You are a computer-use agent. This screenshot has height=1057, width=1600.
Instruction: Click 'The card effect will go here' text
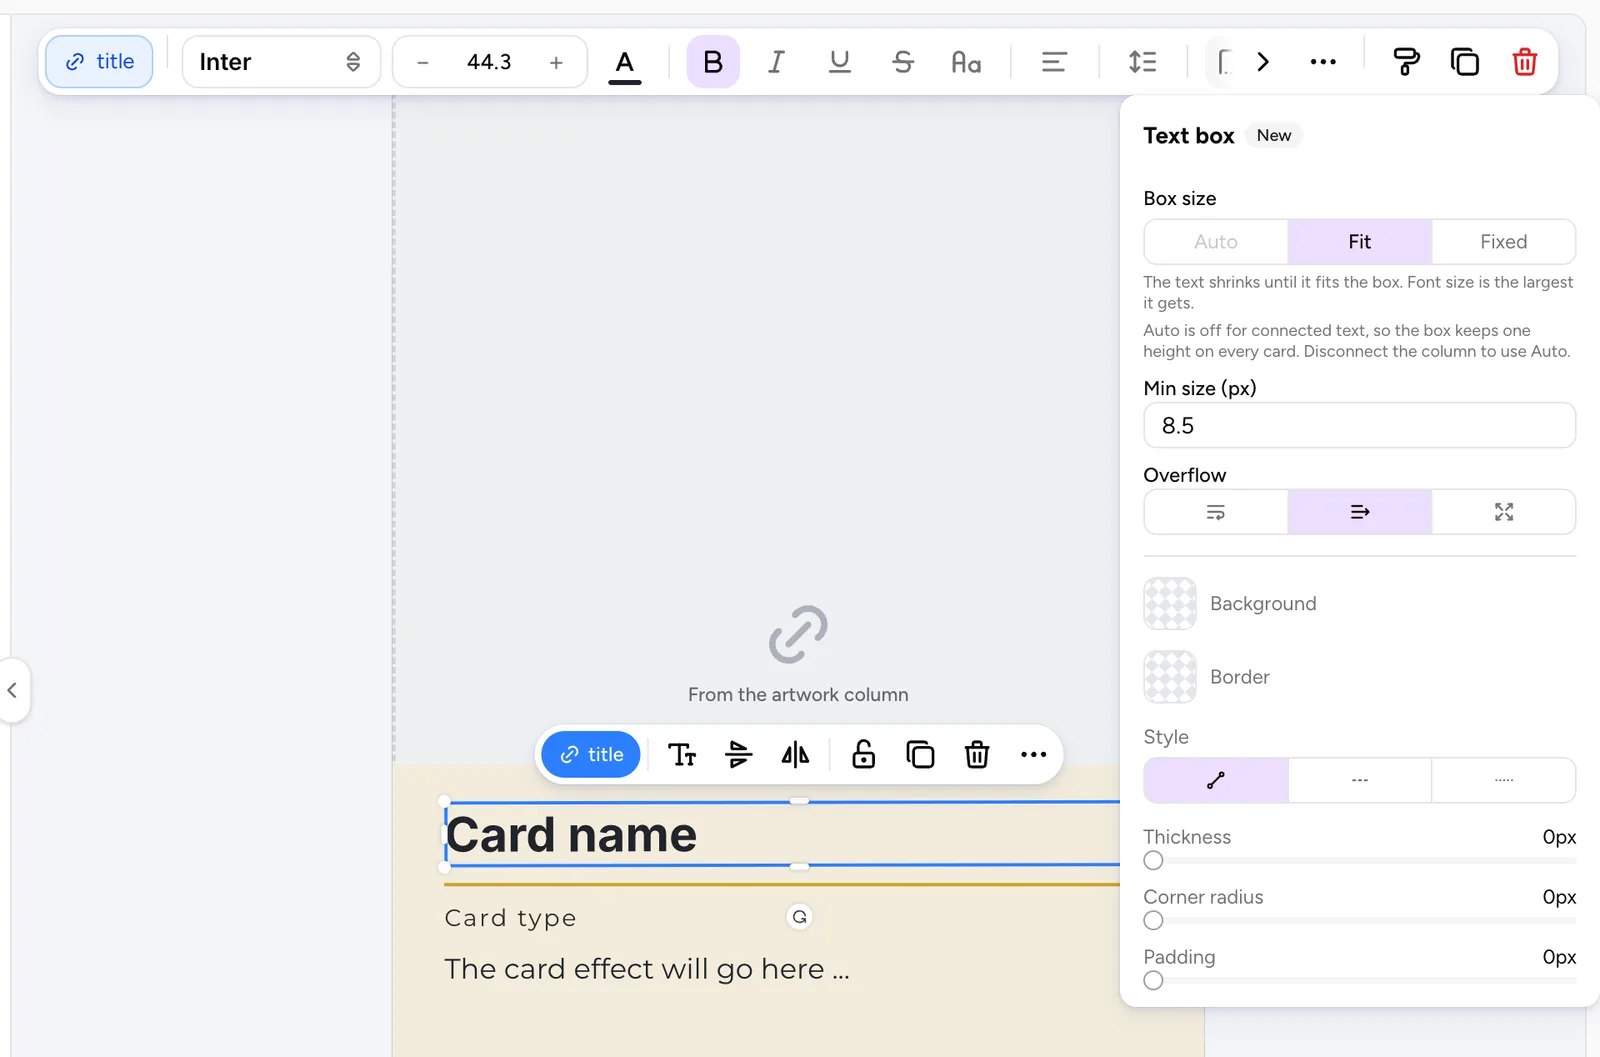point(647,969)
